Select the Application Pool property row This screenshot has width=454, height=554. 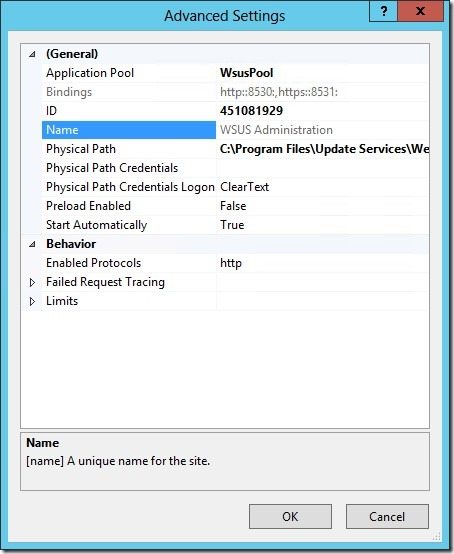pyautogui.click(x=235, y=73)
